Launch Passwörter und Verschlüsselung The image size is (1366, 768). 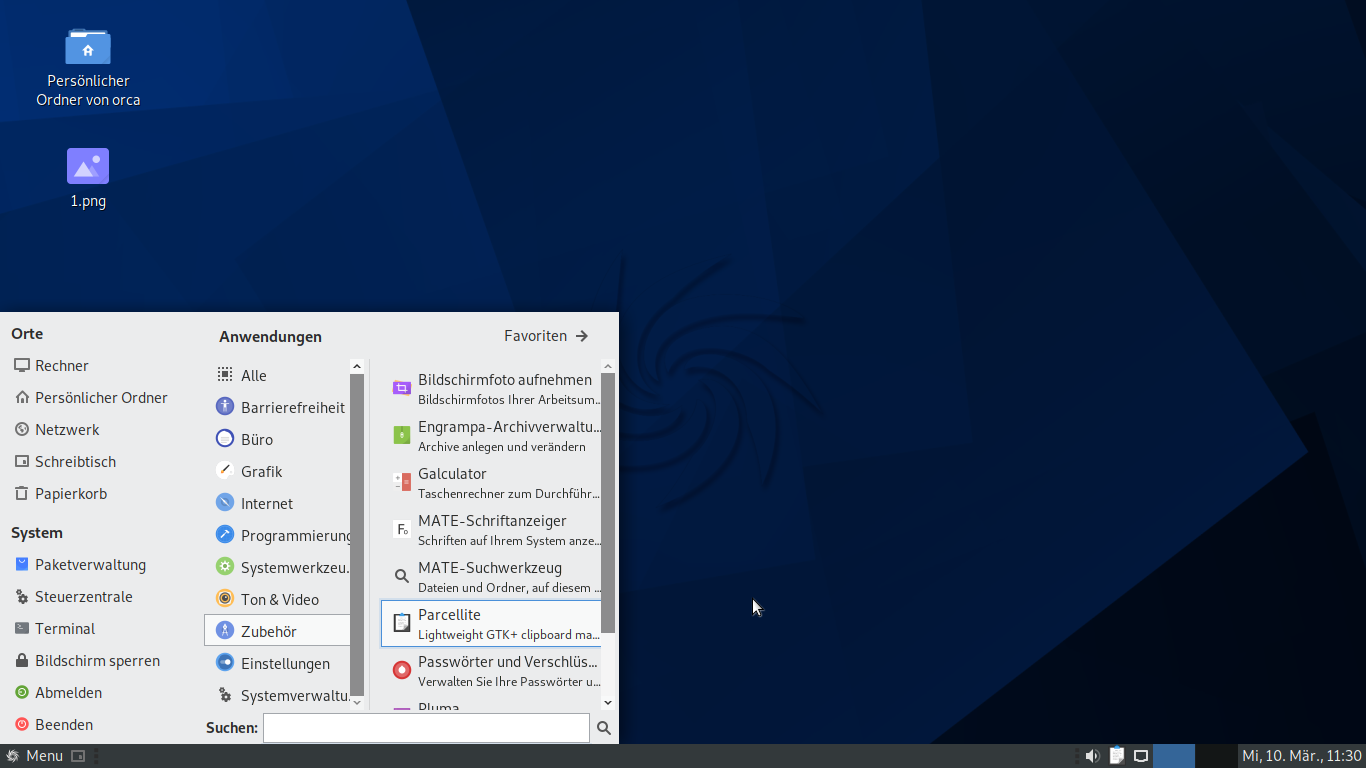tap(491, 671)
